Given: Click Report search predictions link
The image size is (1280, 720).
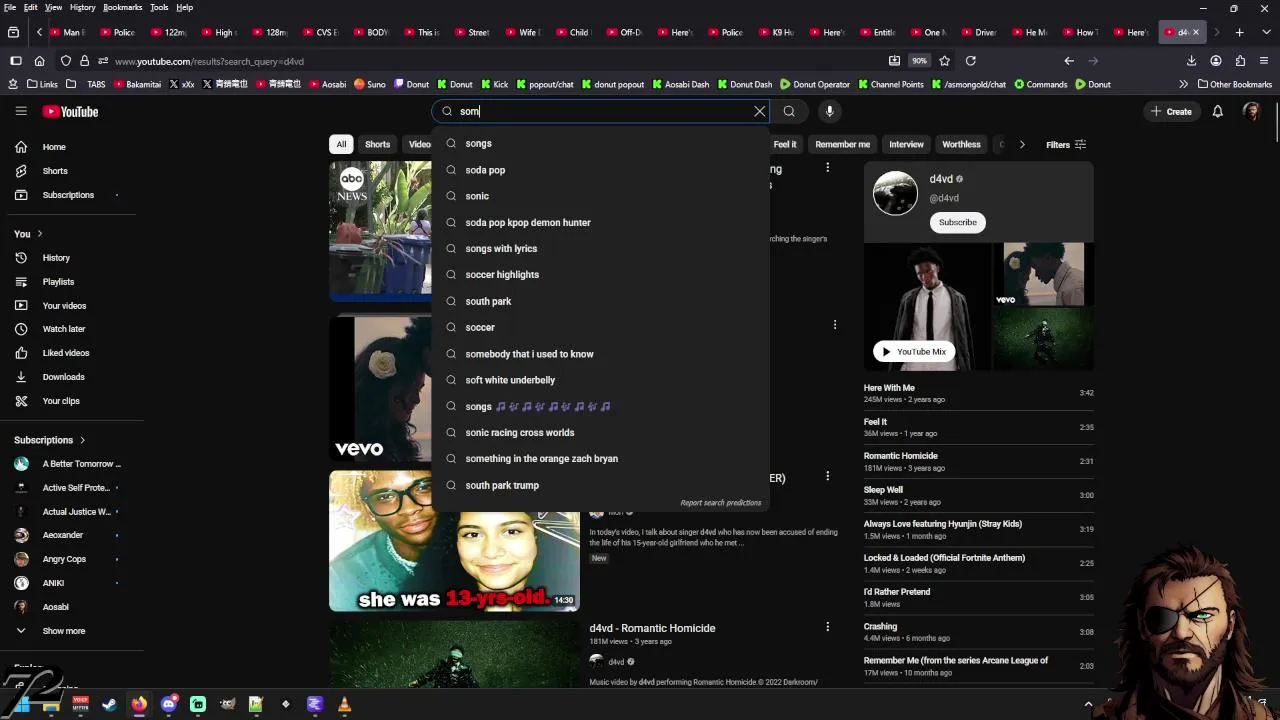Looking at the screenshot, I should (720, 503).
